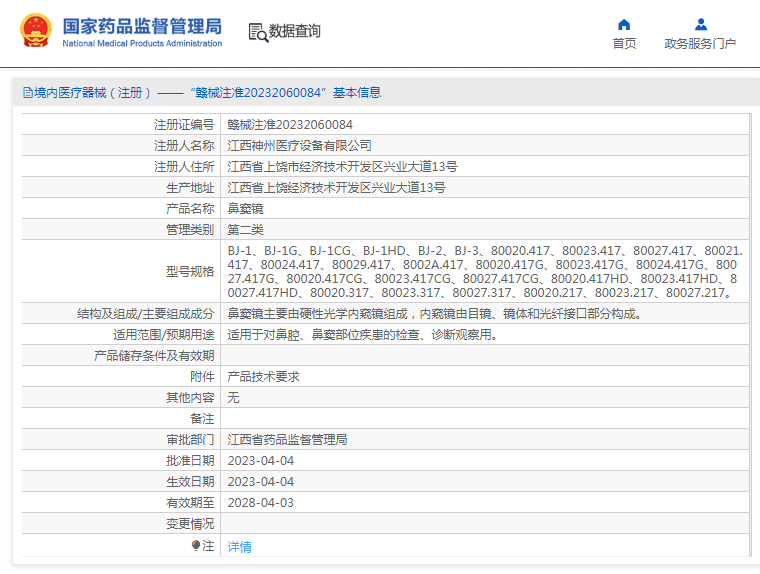
Task: Click National Medical Products Administration text
Action: click(x=142, y=44)
